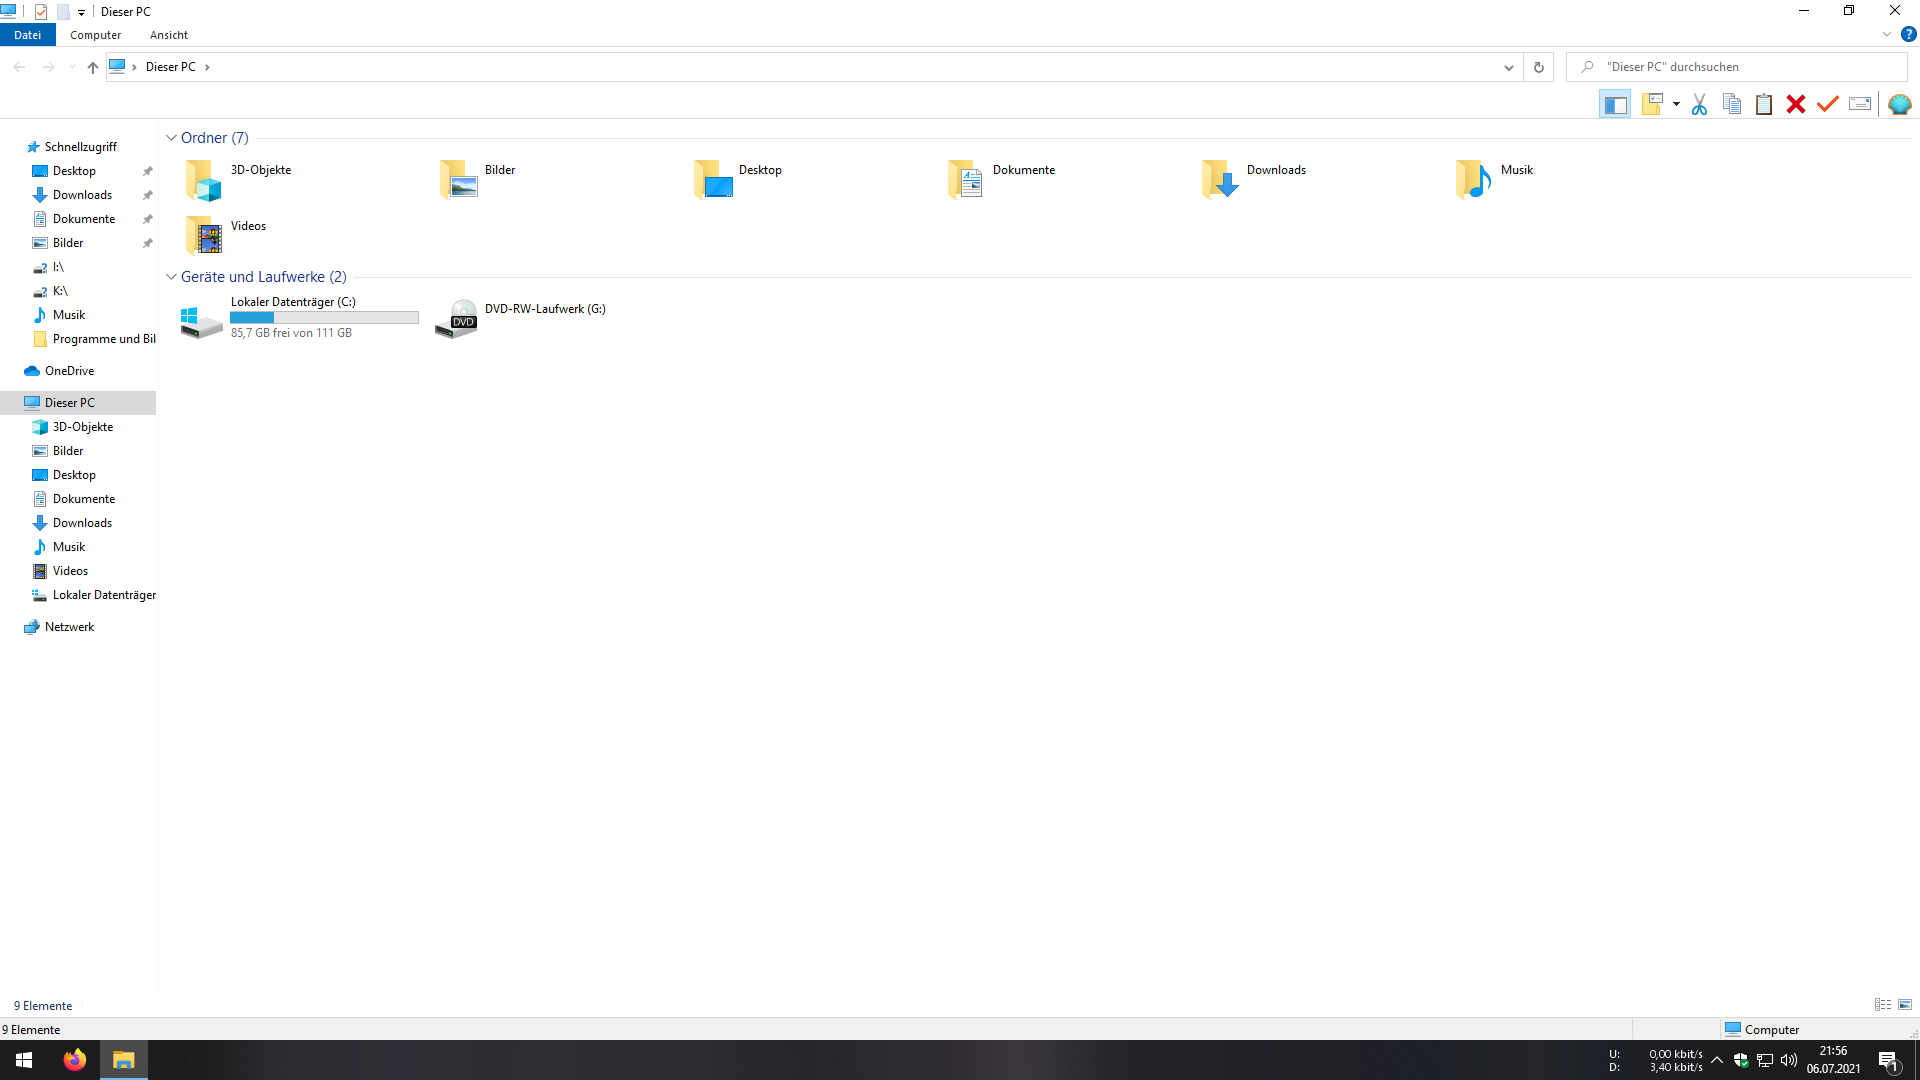Open the address bar history dropdown
The image size is (1920, 1080).
click(x=1508, y=67)
